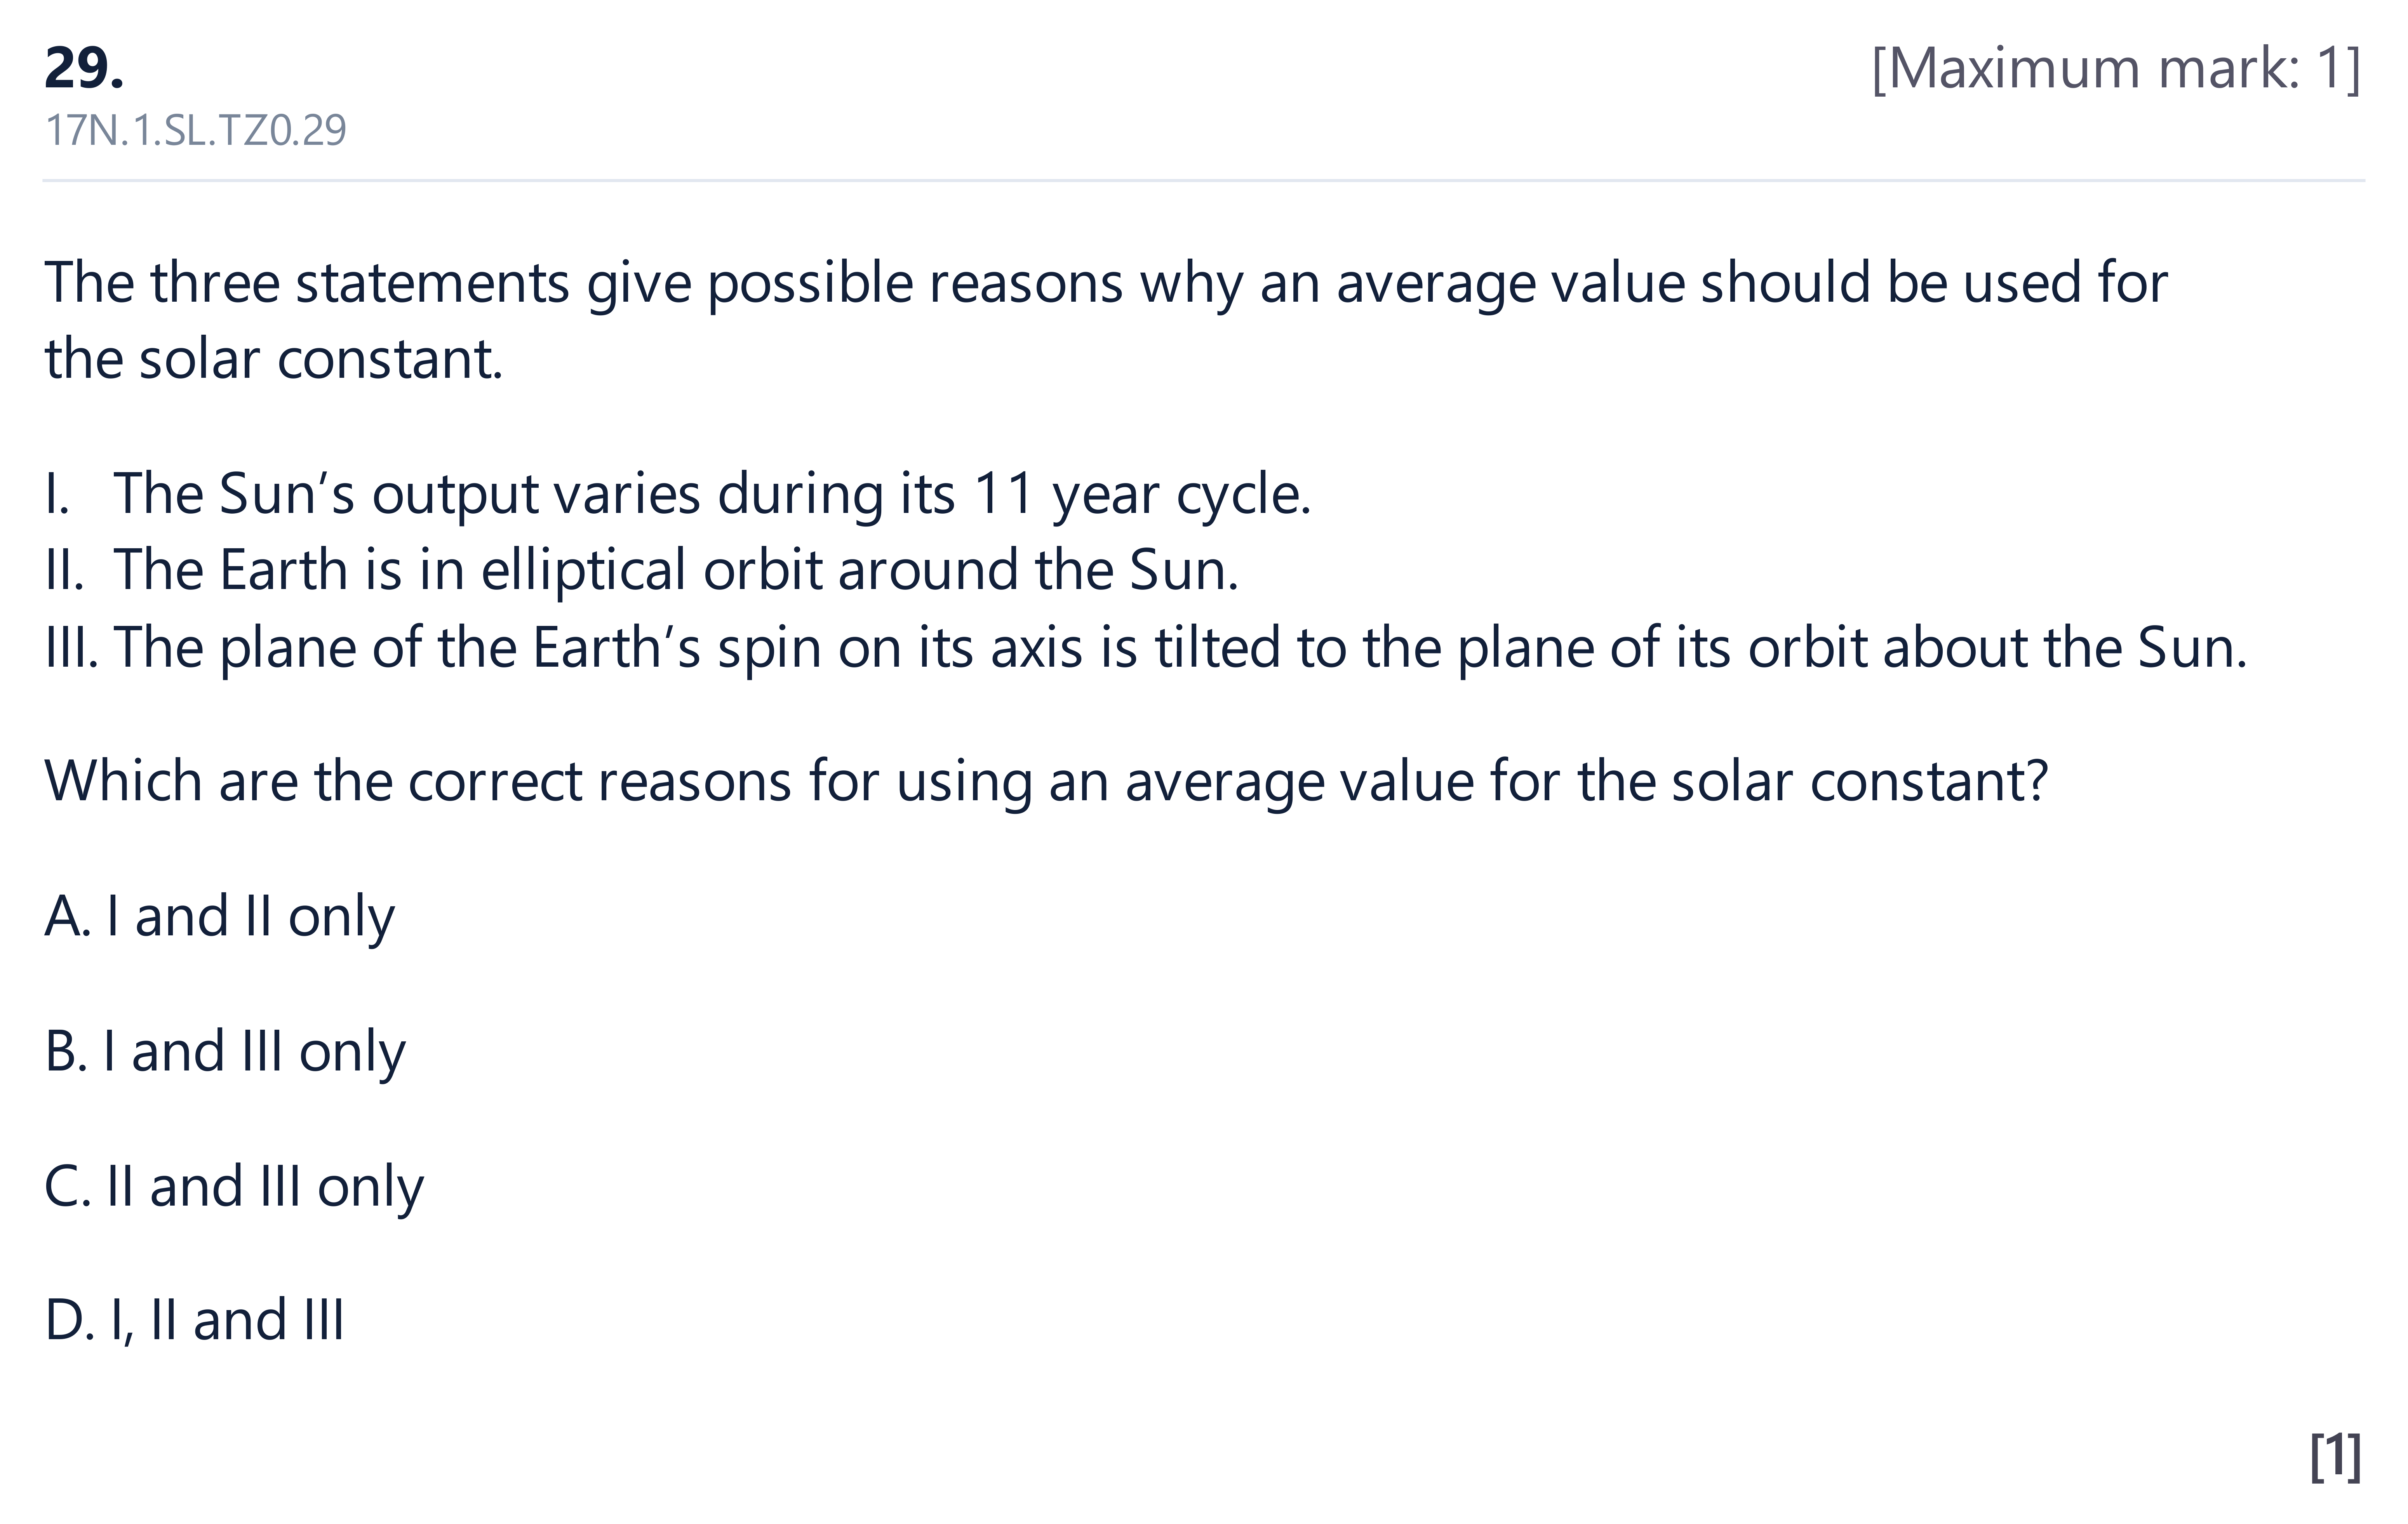Click the question 'Which are the correct reasons' line
Viewport: 2408px width, 1524px height.
point(1046,781)
